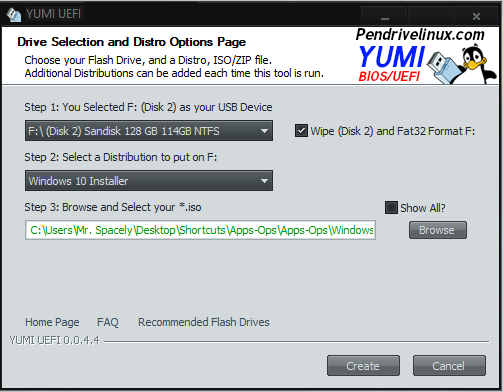The width and height of the screenshot is (503, 392).
Task: Open Recommended Flash Drives link
Action: click(204, 322)
